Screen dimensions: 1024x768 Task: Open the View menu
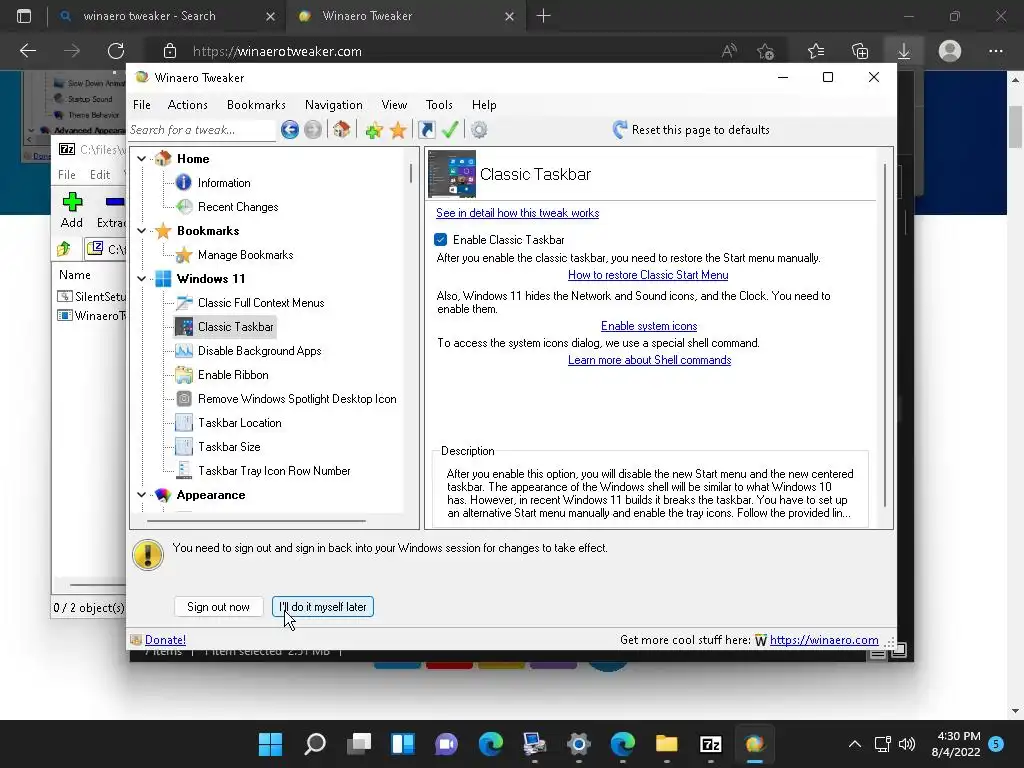(x=394, y=104)
